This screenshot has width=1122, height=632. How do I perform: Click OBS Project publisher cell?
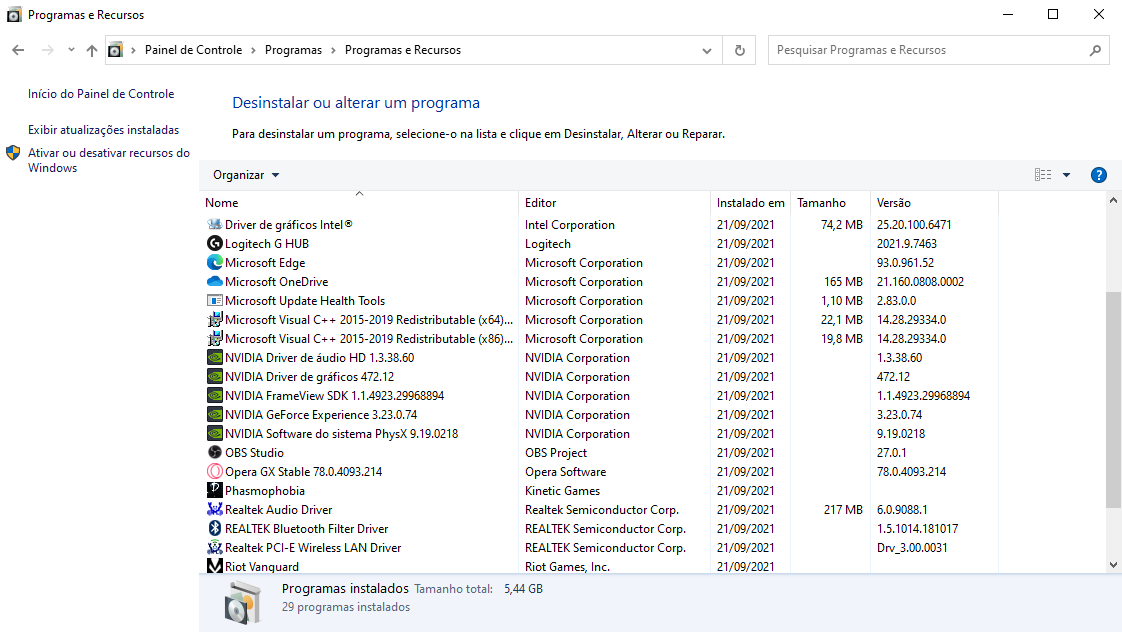(556, 452)
